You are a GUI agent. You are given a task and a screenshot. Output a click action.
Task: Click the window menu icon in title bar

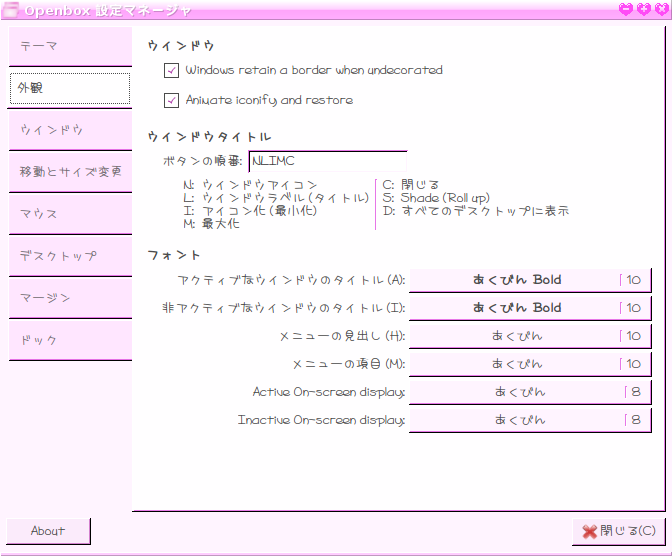[x=10, y=9]
